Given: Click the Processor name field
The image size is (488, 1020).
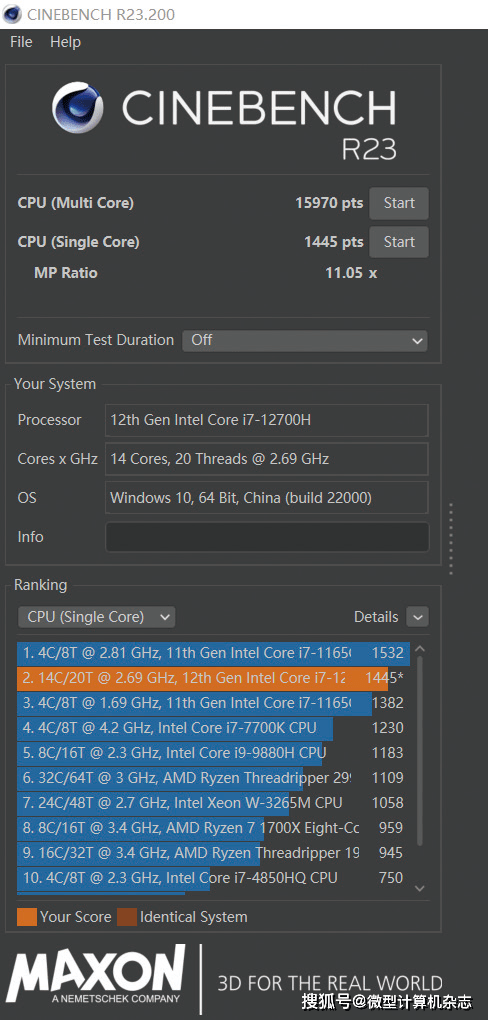Looking at the screenshot, I should point(267,420).
